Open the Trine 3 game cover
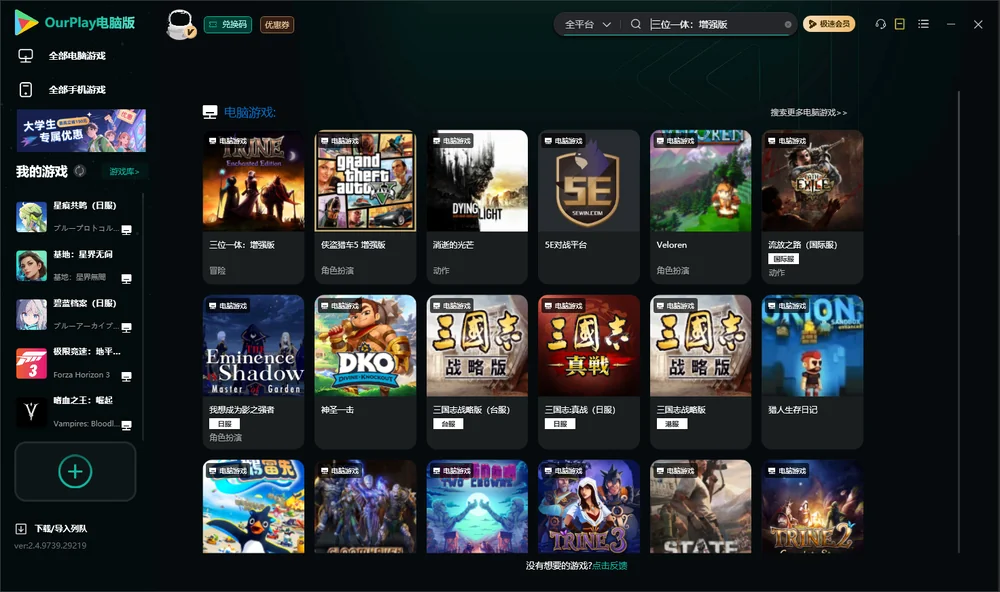Viewport: 1000px width, 592px height. point(589,507)
